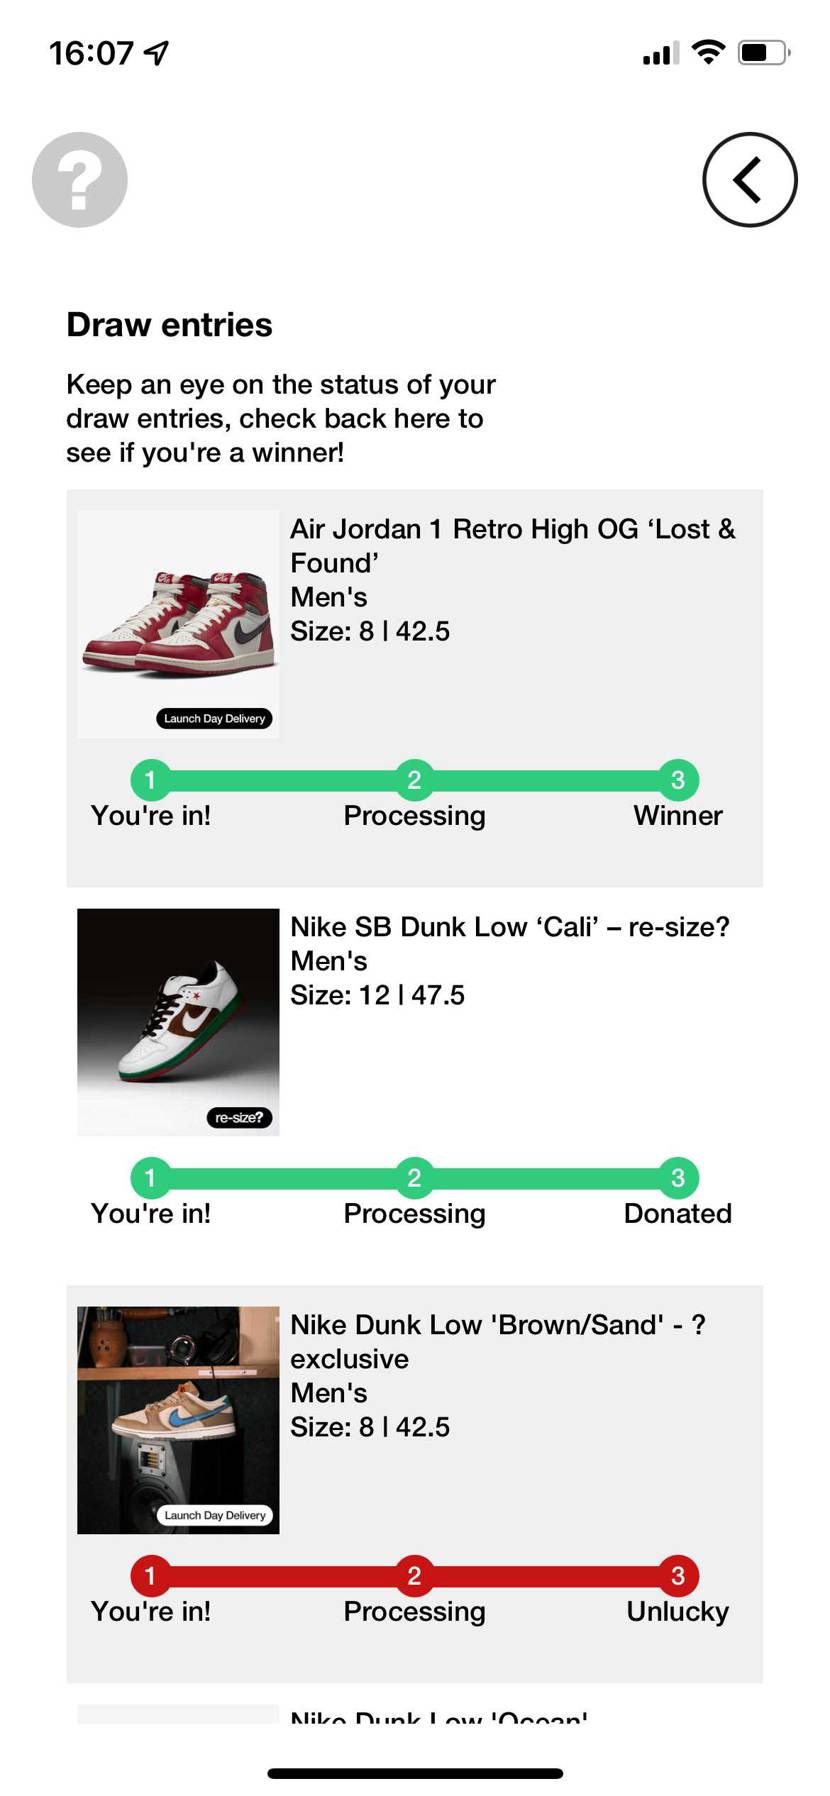830x1796 pixels.
Task: Tap the circled back arrow icon
Action: click(750, 180)
